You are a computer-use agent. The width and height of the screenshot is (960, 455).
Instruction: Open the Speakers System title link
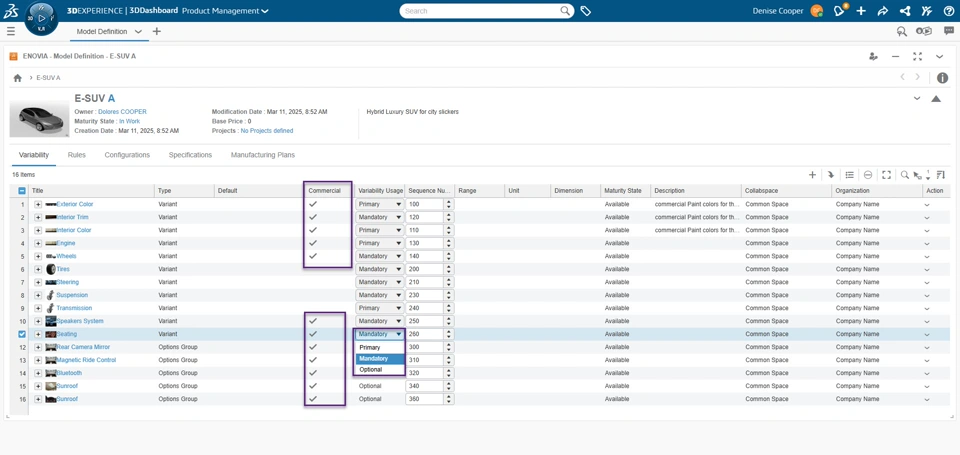[80, 321]
